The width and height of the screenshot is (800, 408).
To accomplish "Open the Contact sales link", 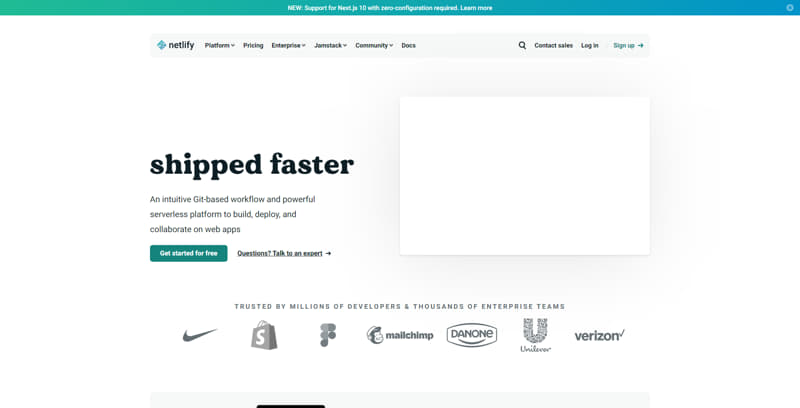I will point(554,45).
